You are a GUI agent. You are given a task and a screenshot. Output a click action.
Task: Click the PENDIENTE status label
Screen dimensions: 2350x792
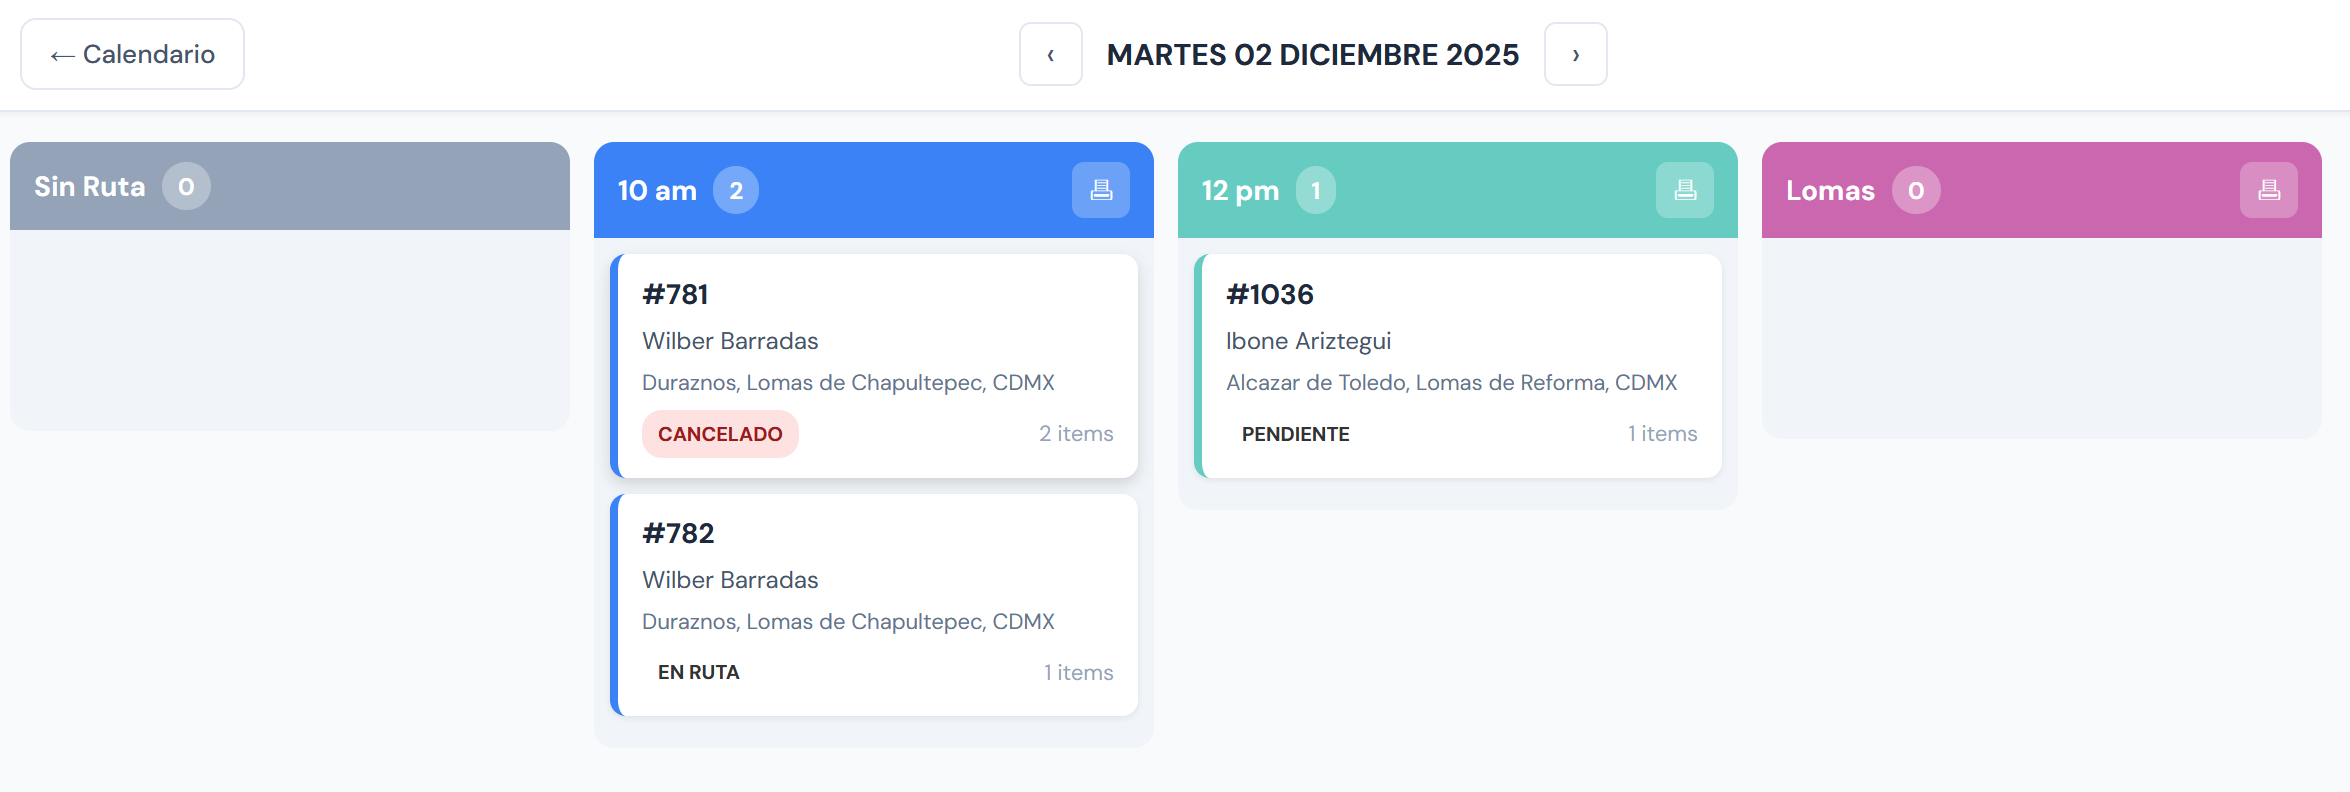pos(1295,434)
